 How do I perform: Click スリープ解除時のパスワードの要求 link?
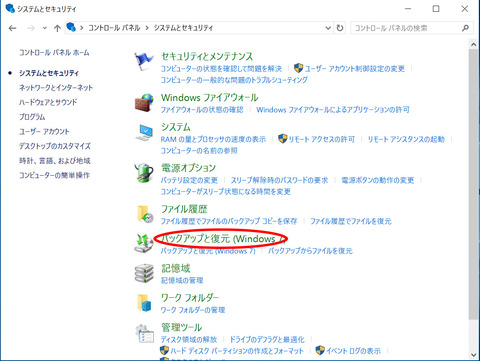click(279, 180)
